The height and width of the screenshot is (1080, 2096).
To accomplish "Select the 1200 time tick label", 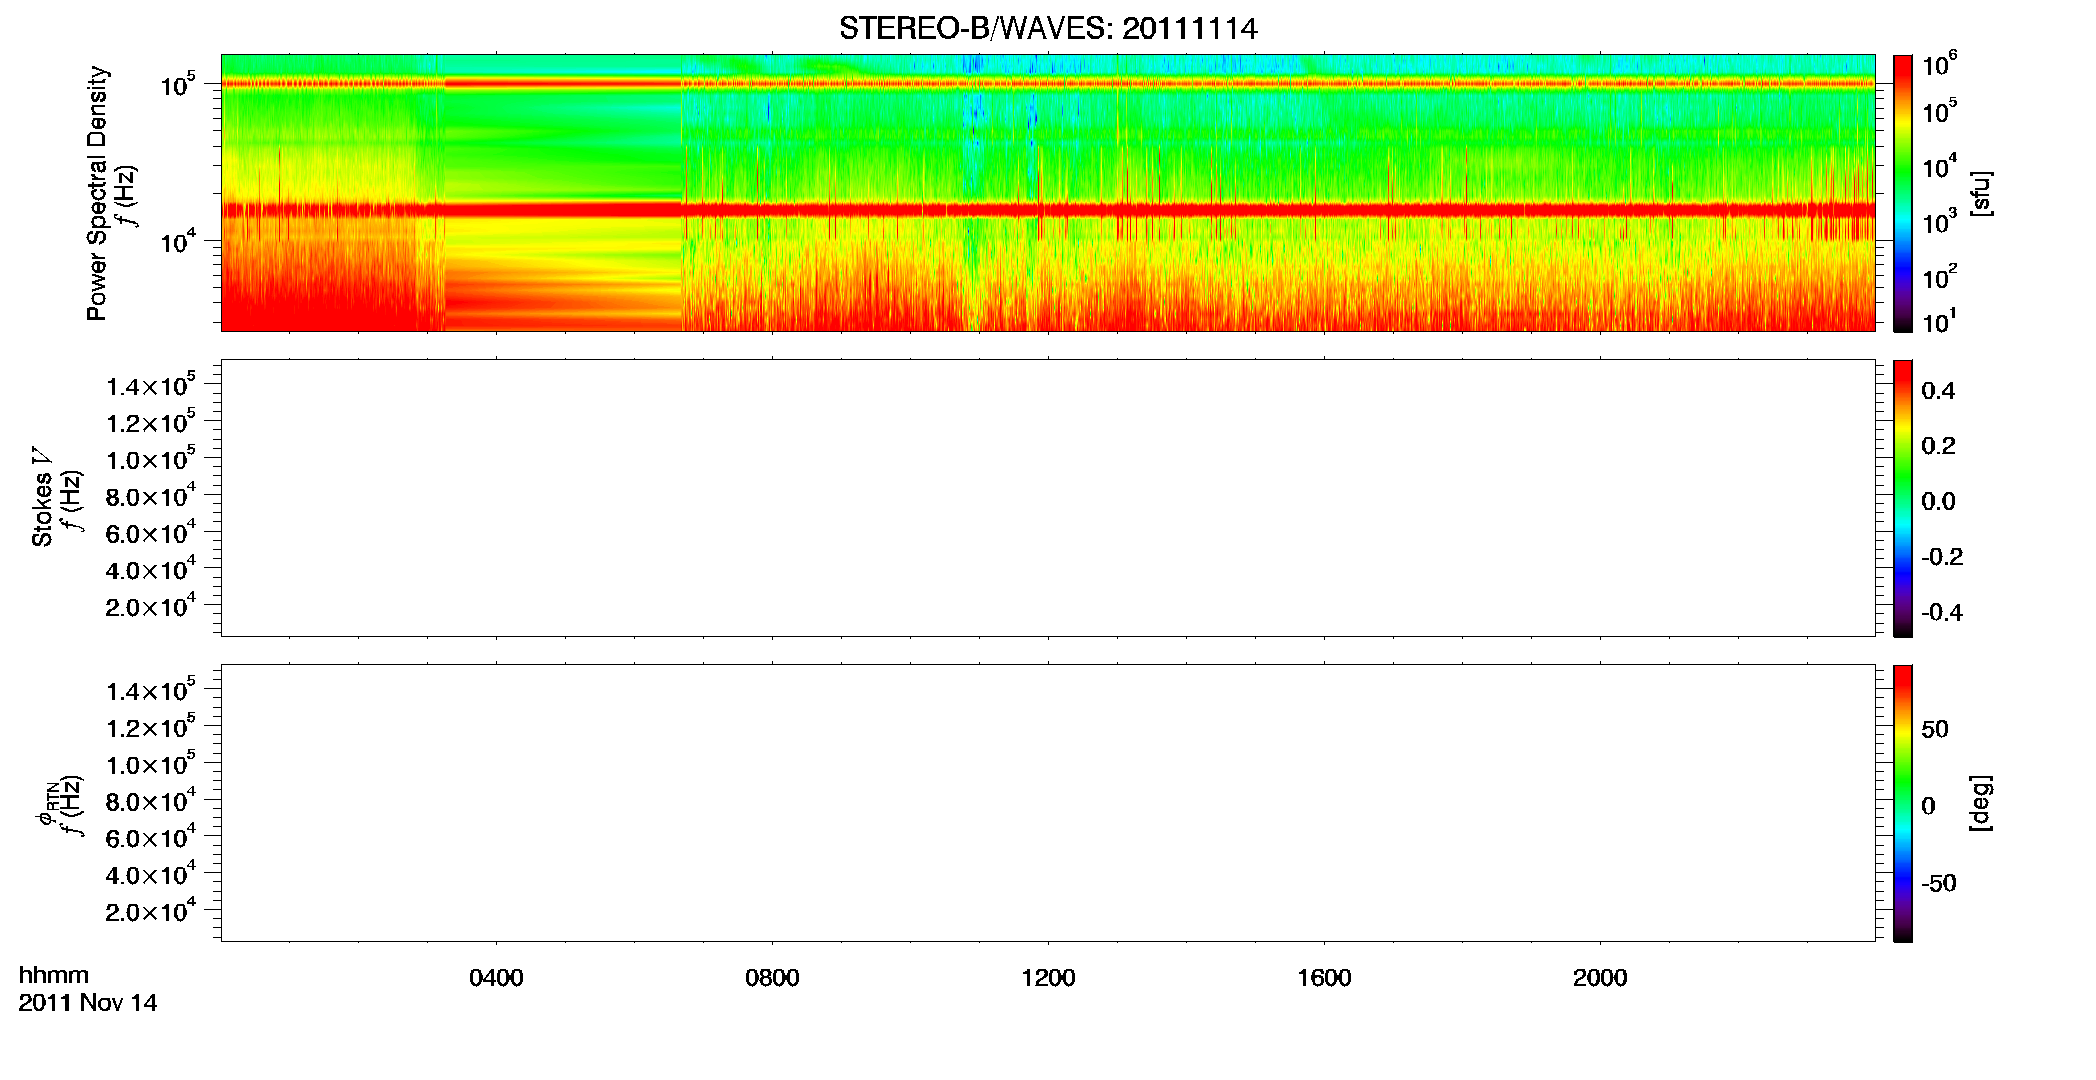I will [x=1048, y=978].
